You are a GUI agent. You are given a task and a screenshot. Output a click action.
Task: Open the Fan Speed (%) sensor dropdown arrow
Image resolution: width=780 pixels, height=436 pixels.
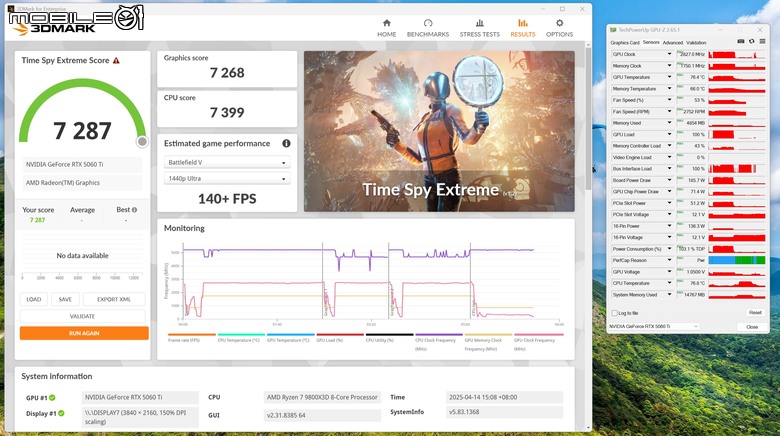point(669,100)
